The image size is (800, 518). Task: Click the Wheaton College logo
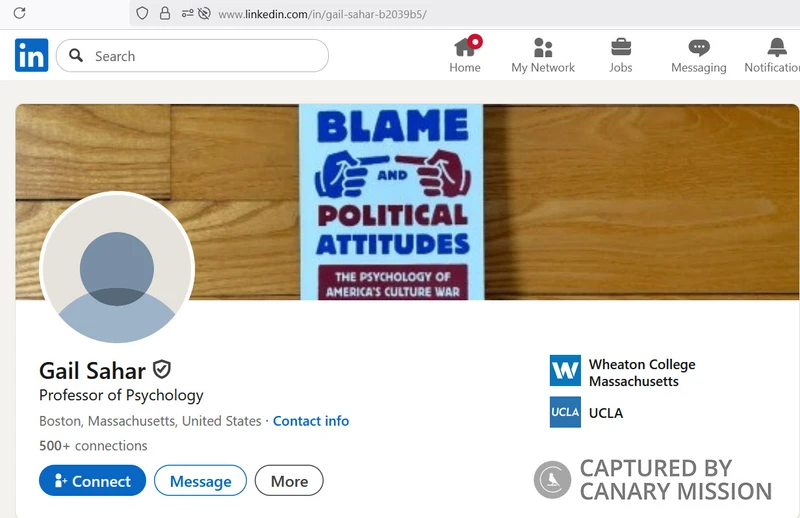pos(565,371)
